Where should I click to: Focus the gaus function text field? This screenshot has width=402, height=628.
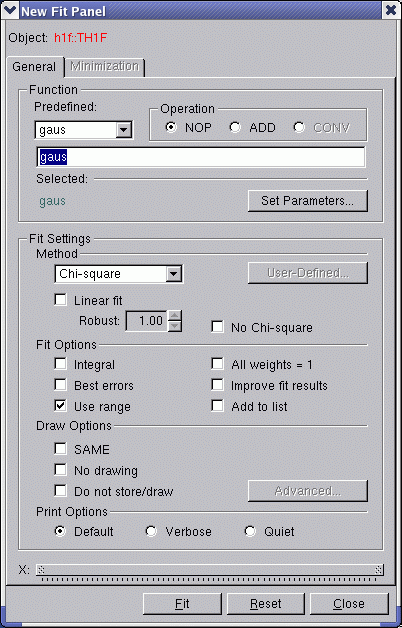[x=201, y=157]
